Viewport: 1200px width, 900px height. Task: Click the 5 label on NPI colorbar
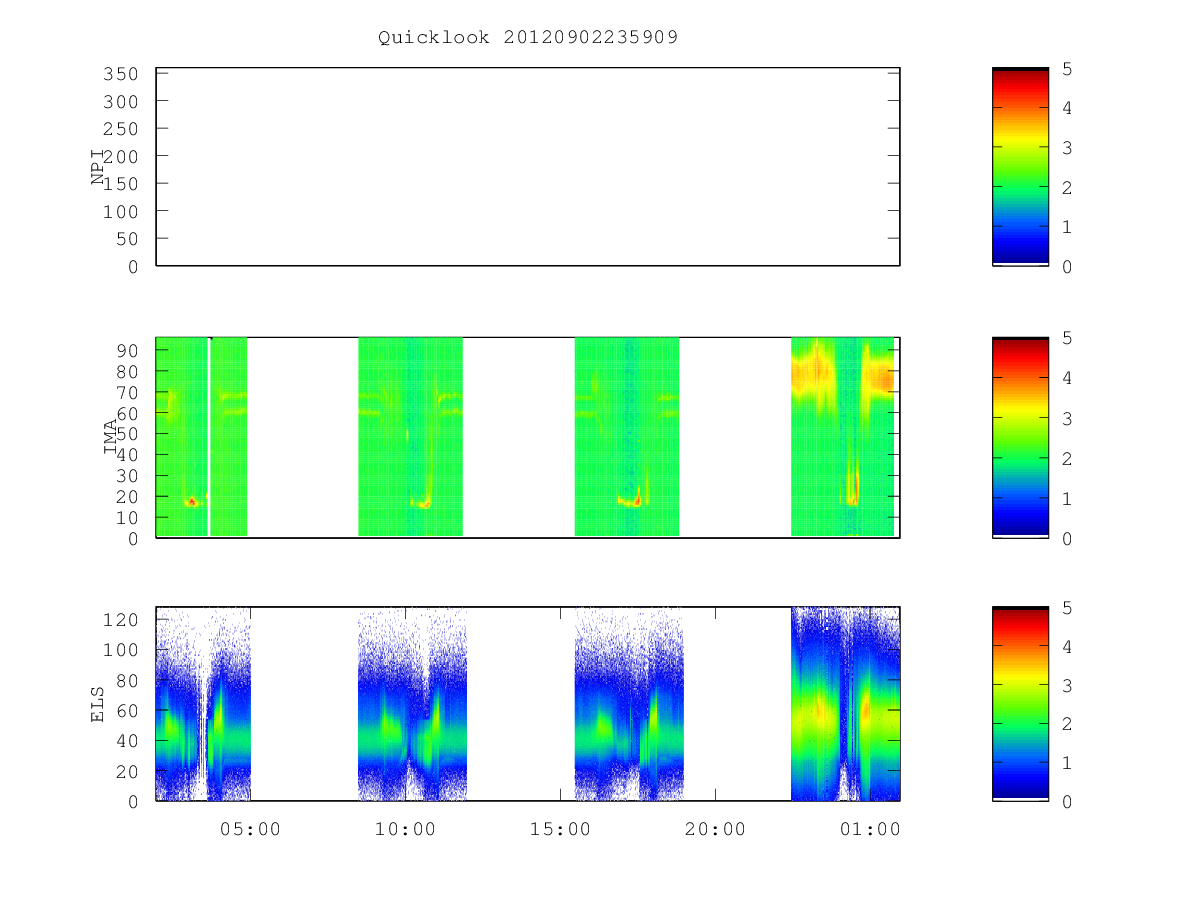click(x=1068, y=69)
